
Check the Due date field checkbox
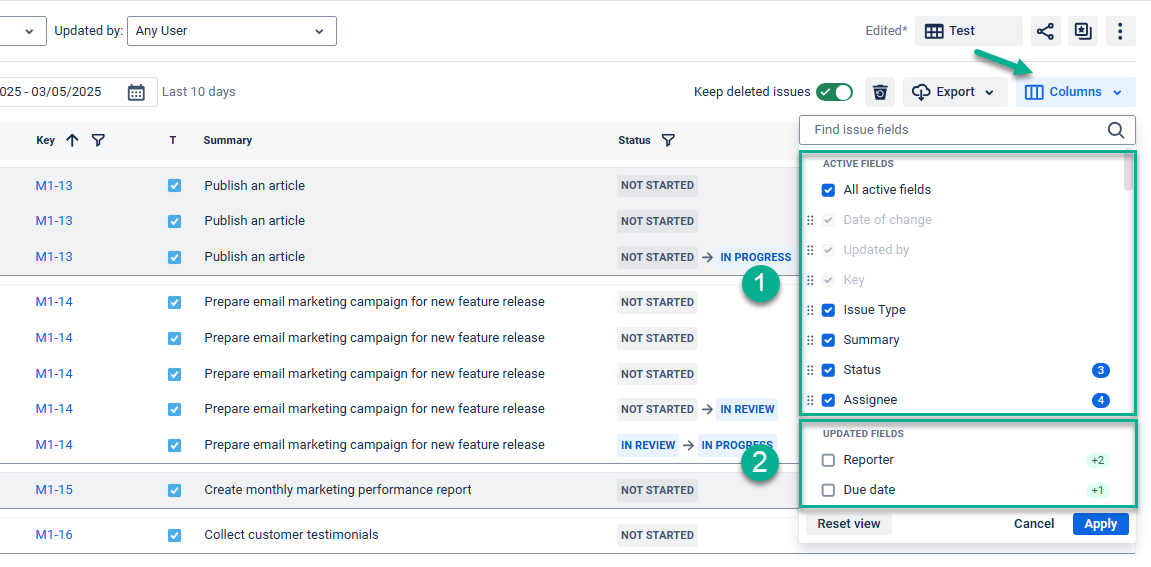click(828, 491)
